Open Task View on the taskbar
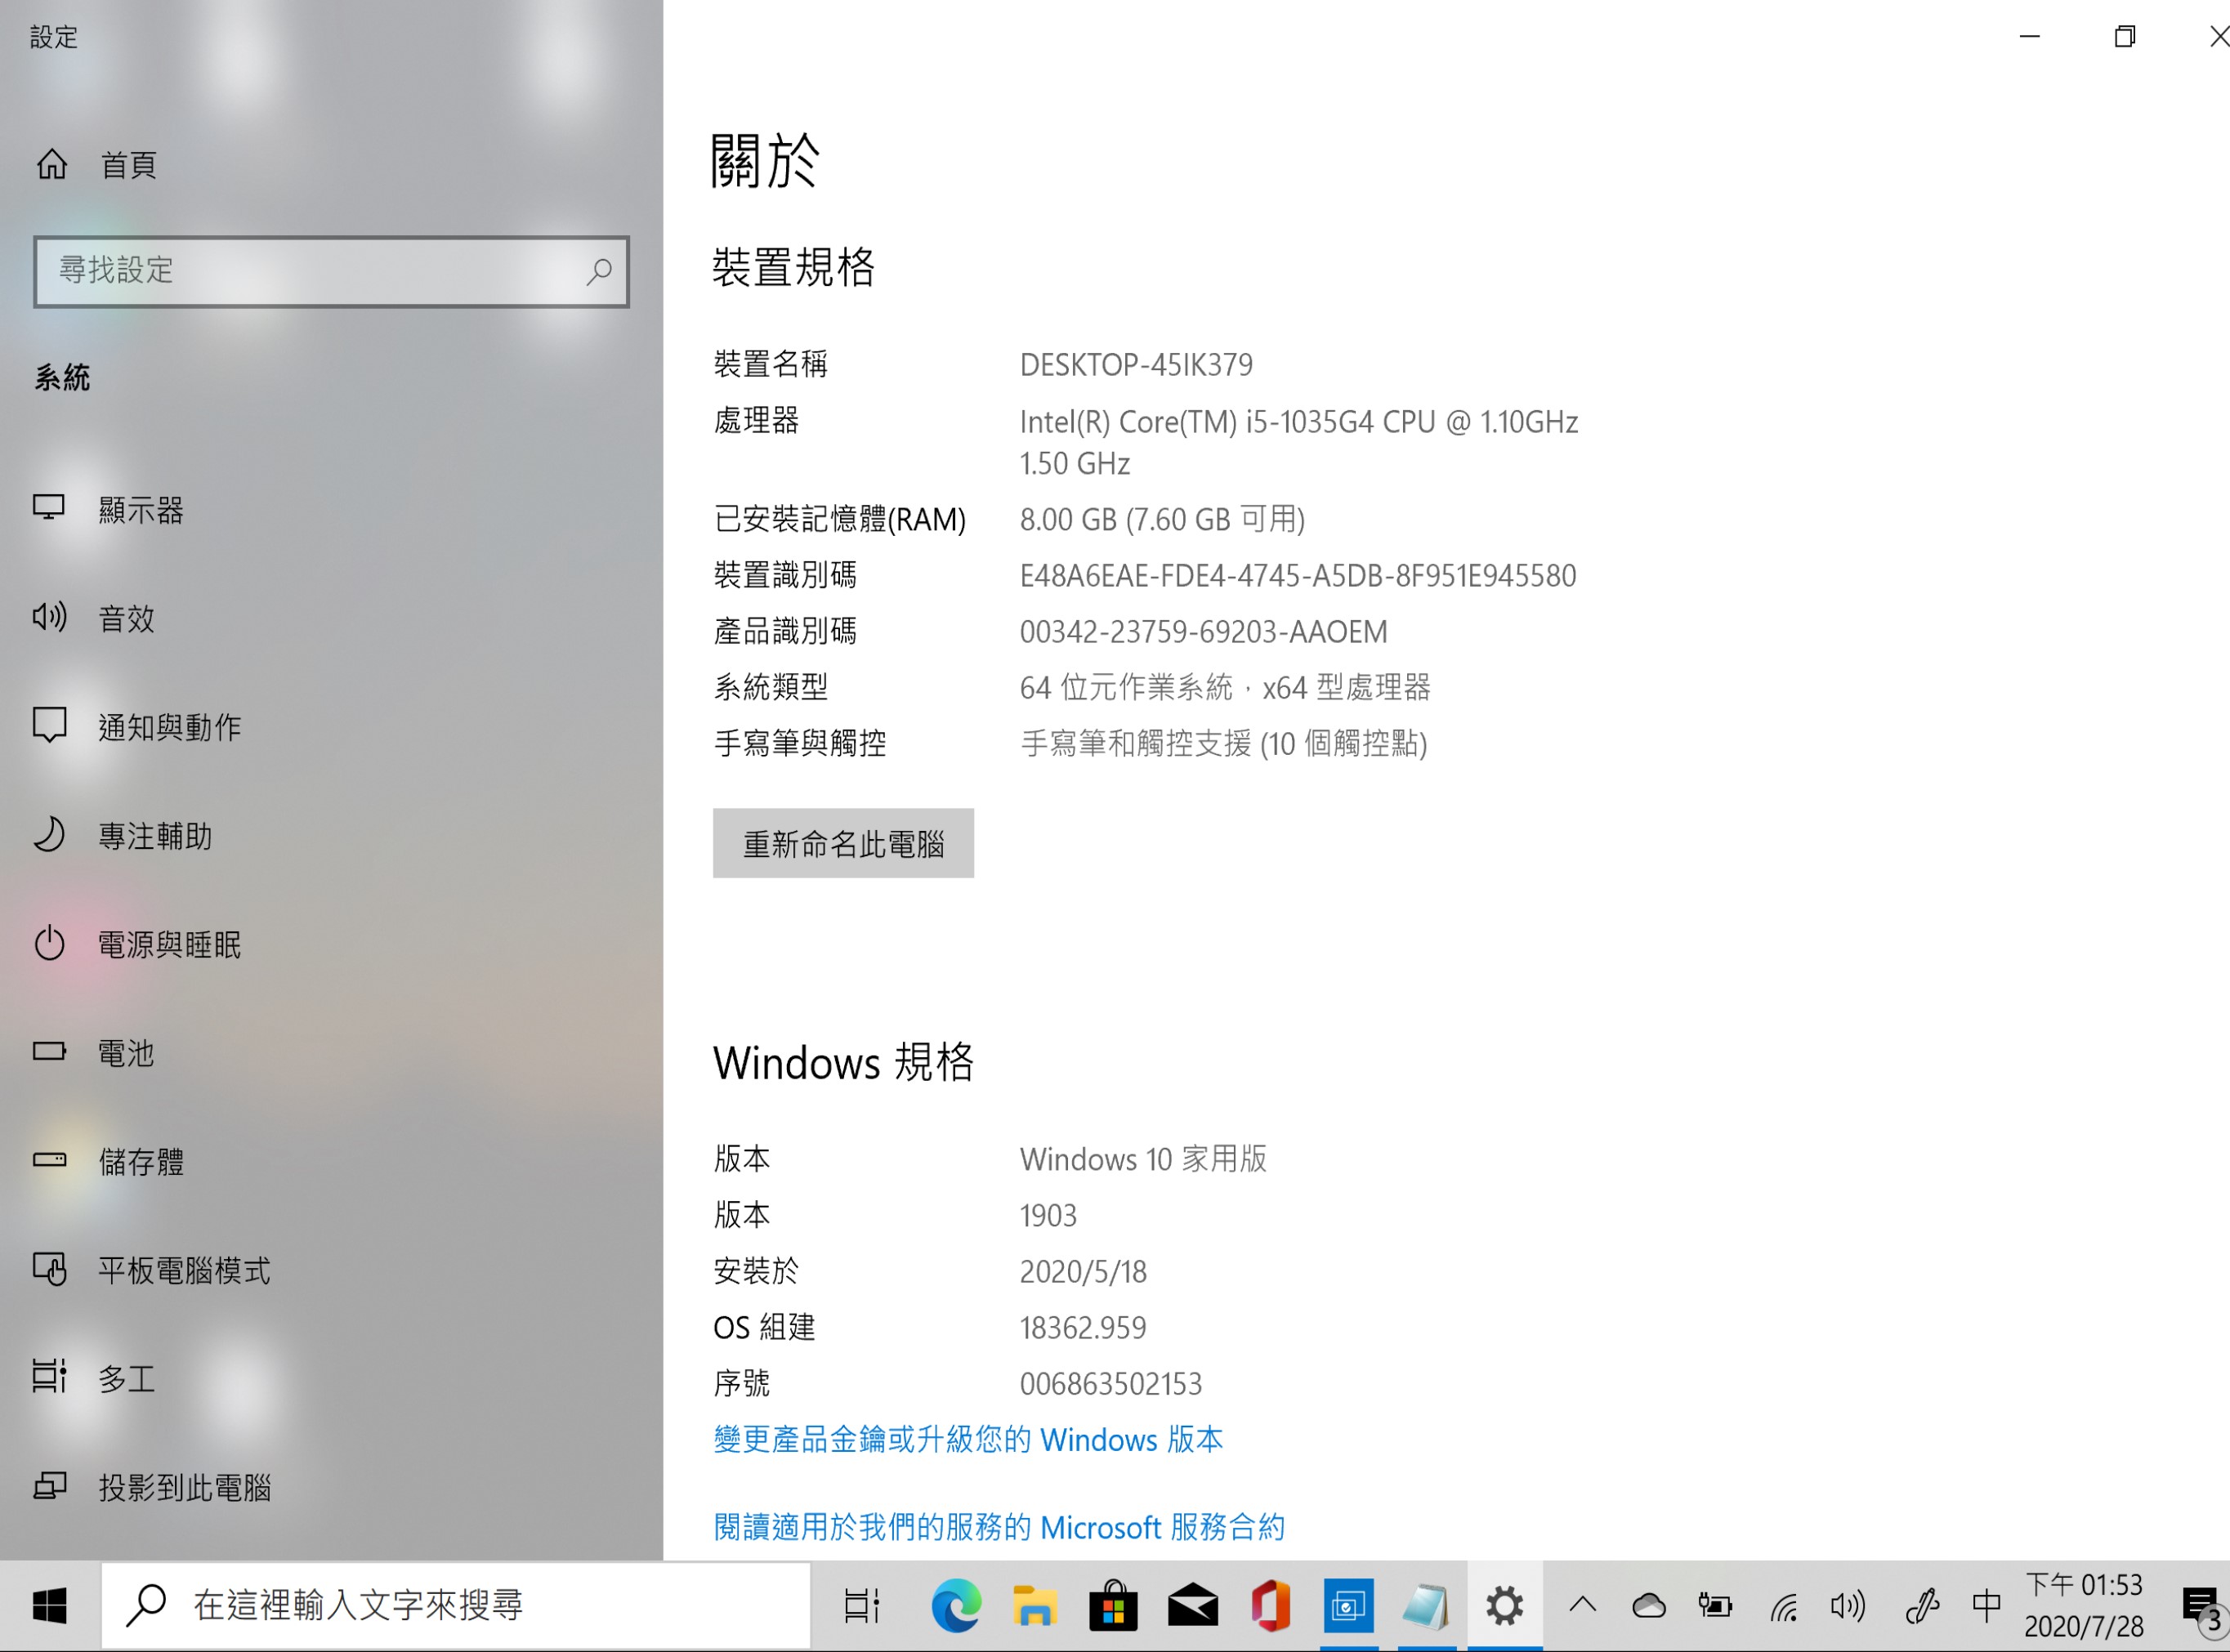The height and width of the screenshot is (1652, 2230). [x=861, y=1607]
